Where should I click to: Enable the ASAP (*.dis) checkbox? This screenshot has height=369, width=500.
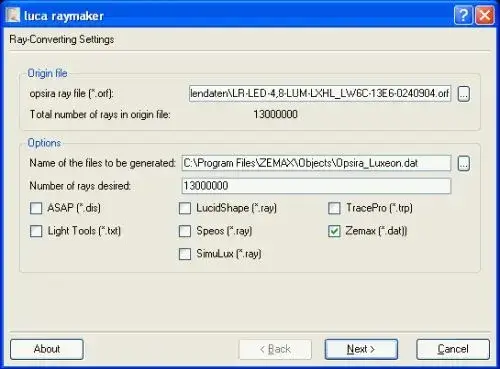point(36,208)
